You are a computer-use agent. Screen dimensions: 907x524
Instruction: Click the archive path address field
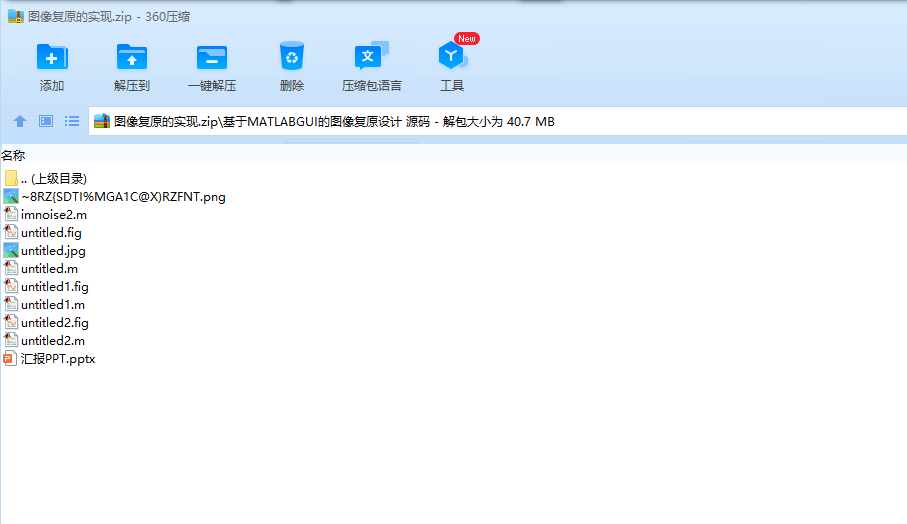(x=497, y=121)
